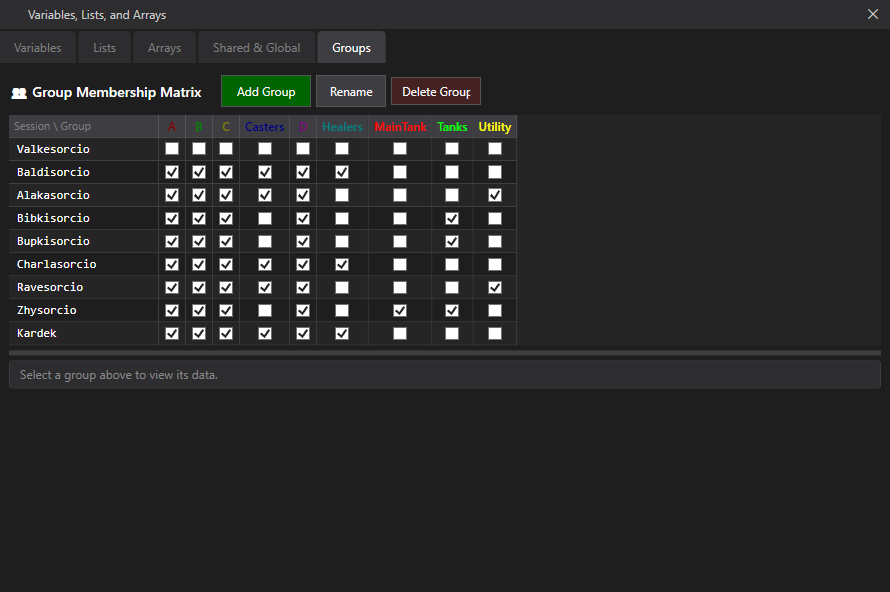Select the MainTank group column header
Screen dimensions: 890x592
point(400,127)
